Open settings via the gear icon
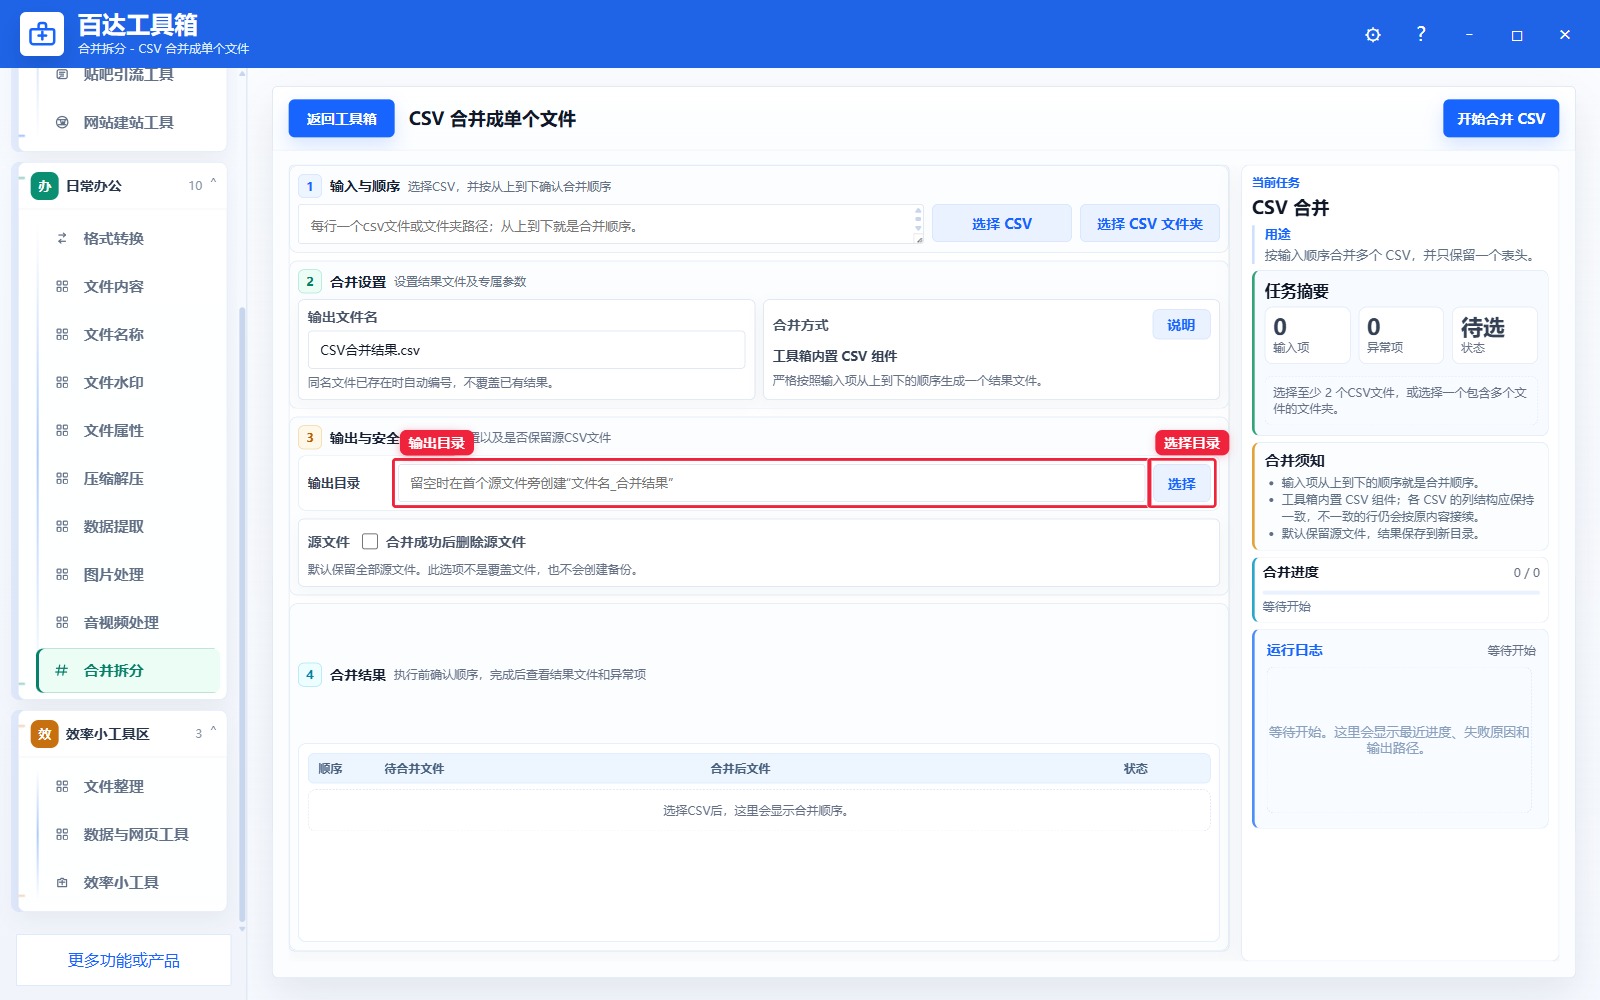1600x1000 pixels. [x=1373, y=35]
